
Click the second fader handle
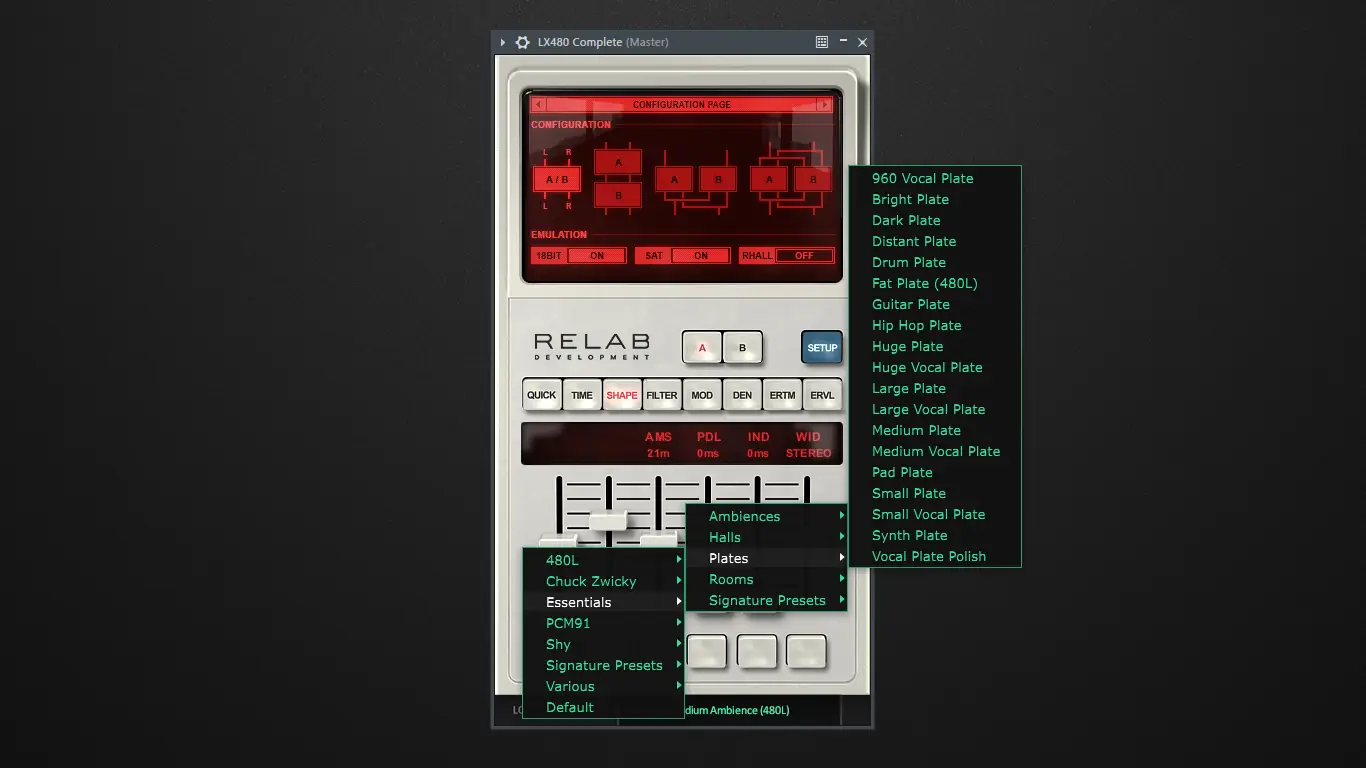tap(608, 520)
